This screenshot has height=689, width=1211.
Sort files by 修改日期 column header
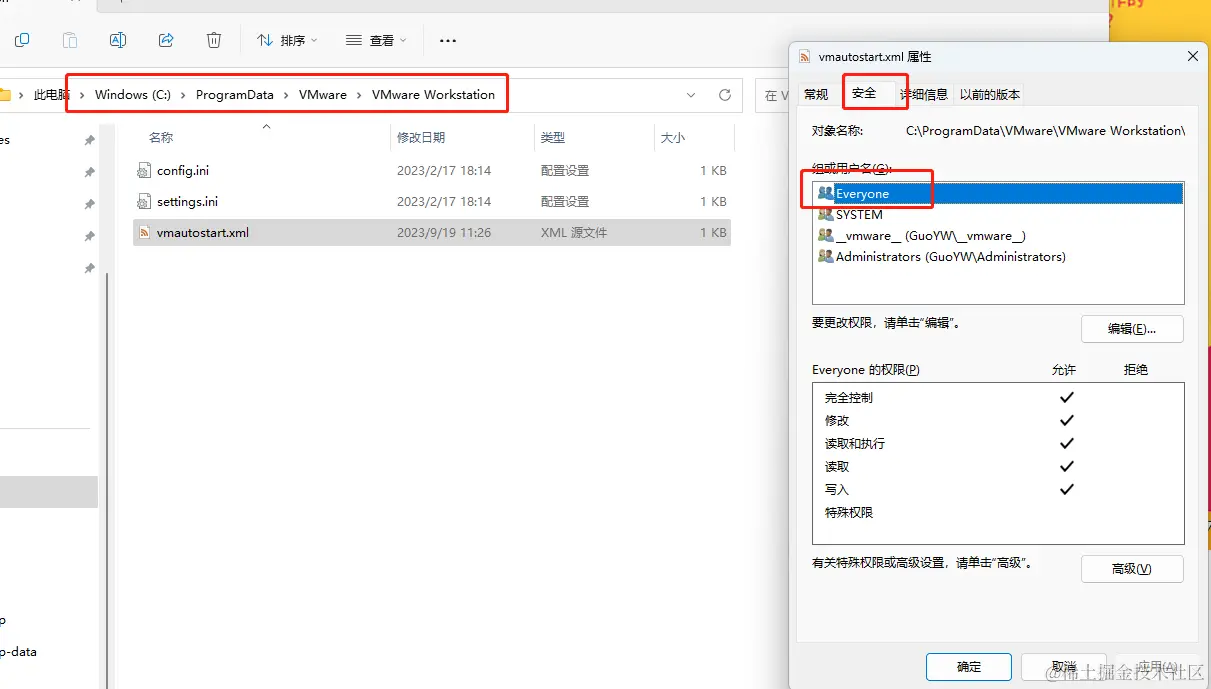click(x=421, y=138)
